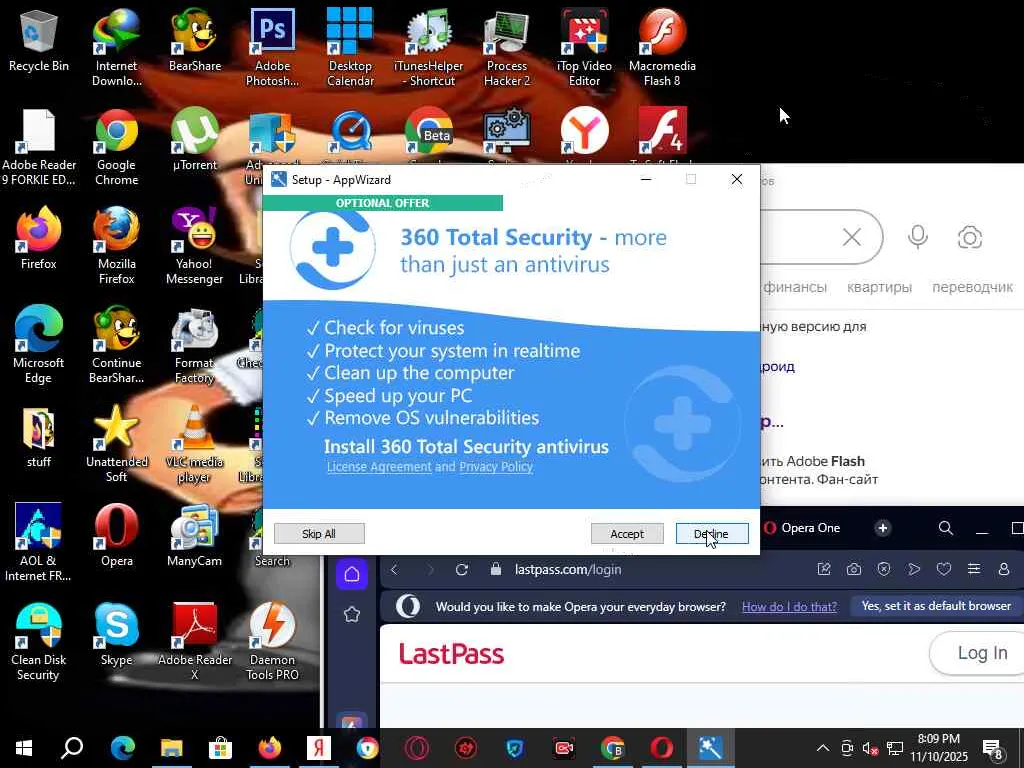This screenshot has width=1024, height=768.
Task: Click 'Yes, set it as default browser'
Action: point(936,606)
